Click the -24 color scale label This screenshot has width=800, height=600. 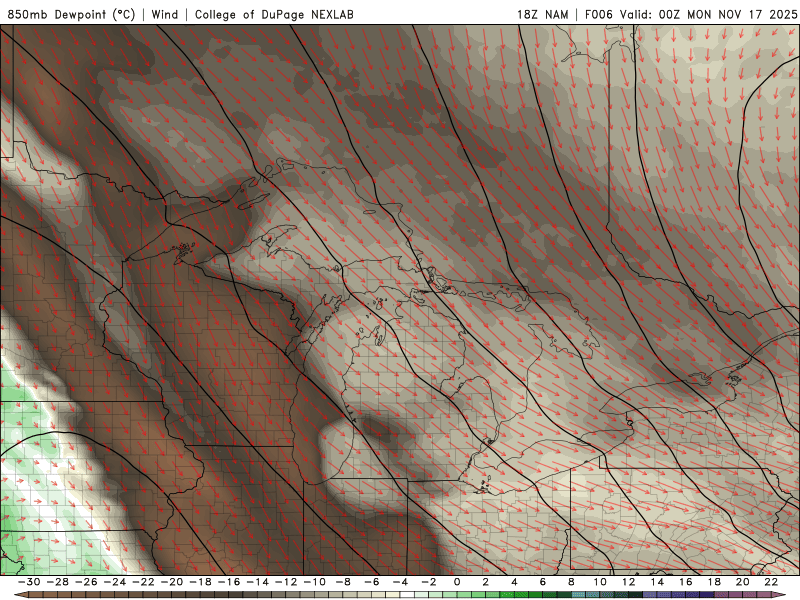click(115, 582)
